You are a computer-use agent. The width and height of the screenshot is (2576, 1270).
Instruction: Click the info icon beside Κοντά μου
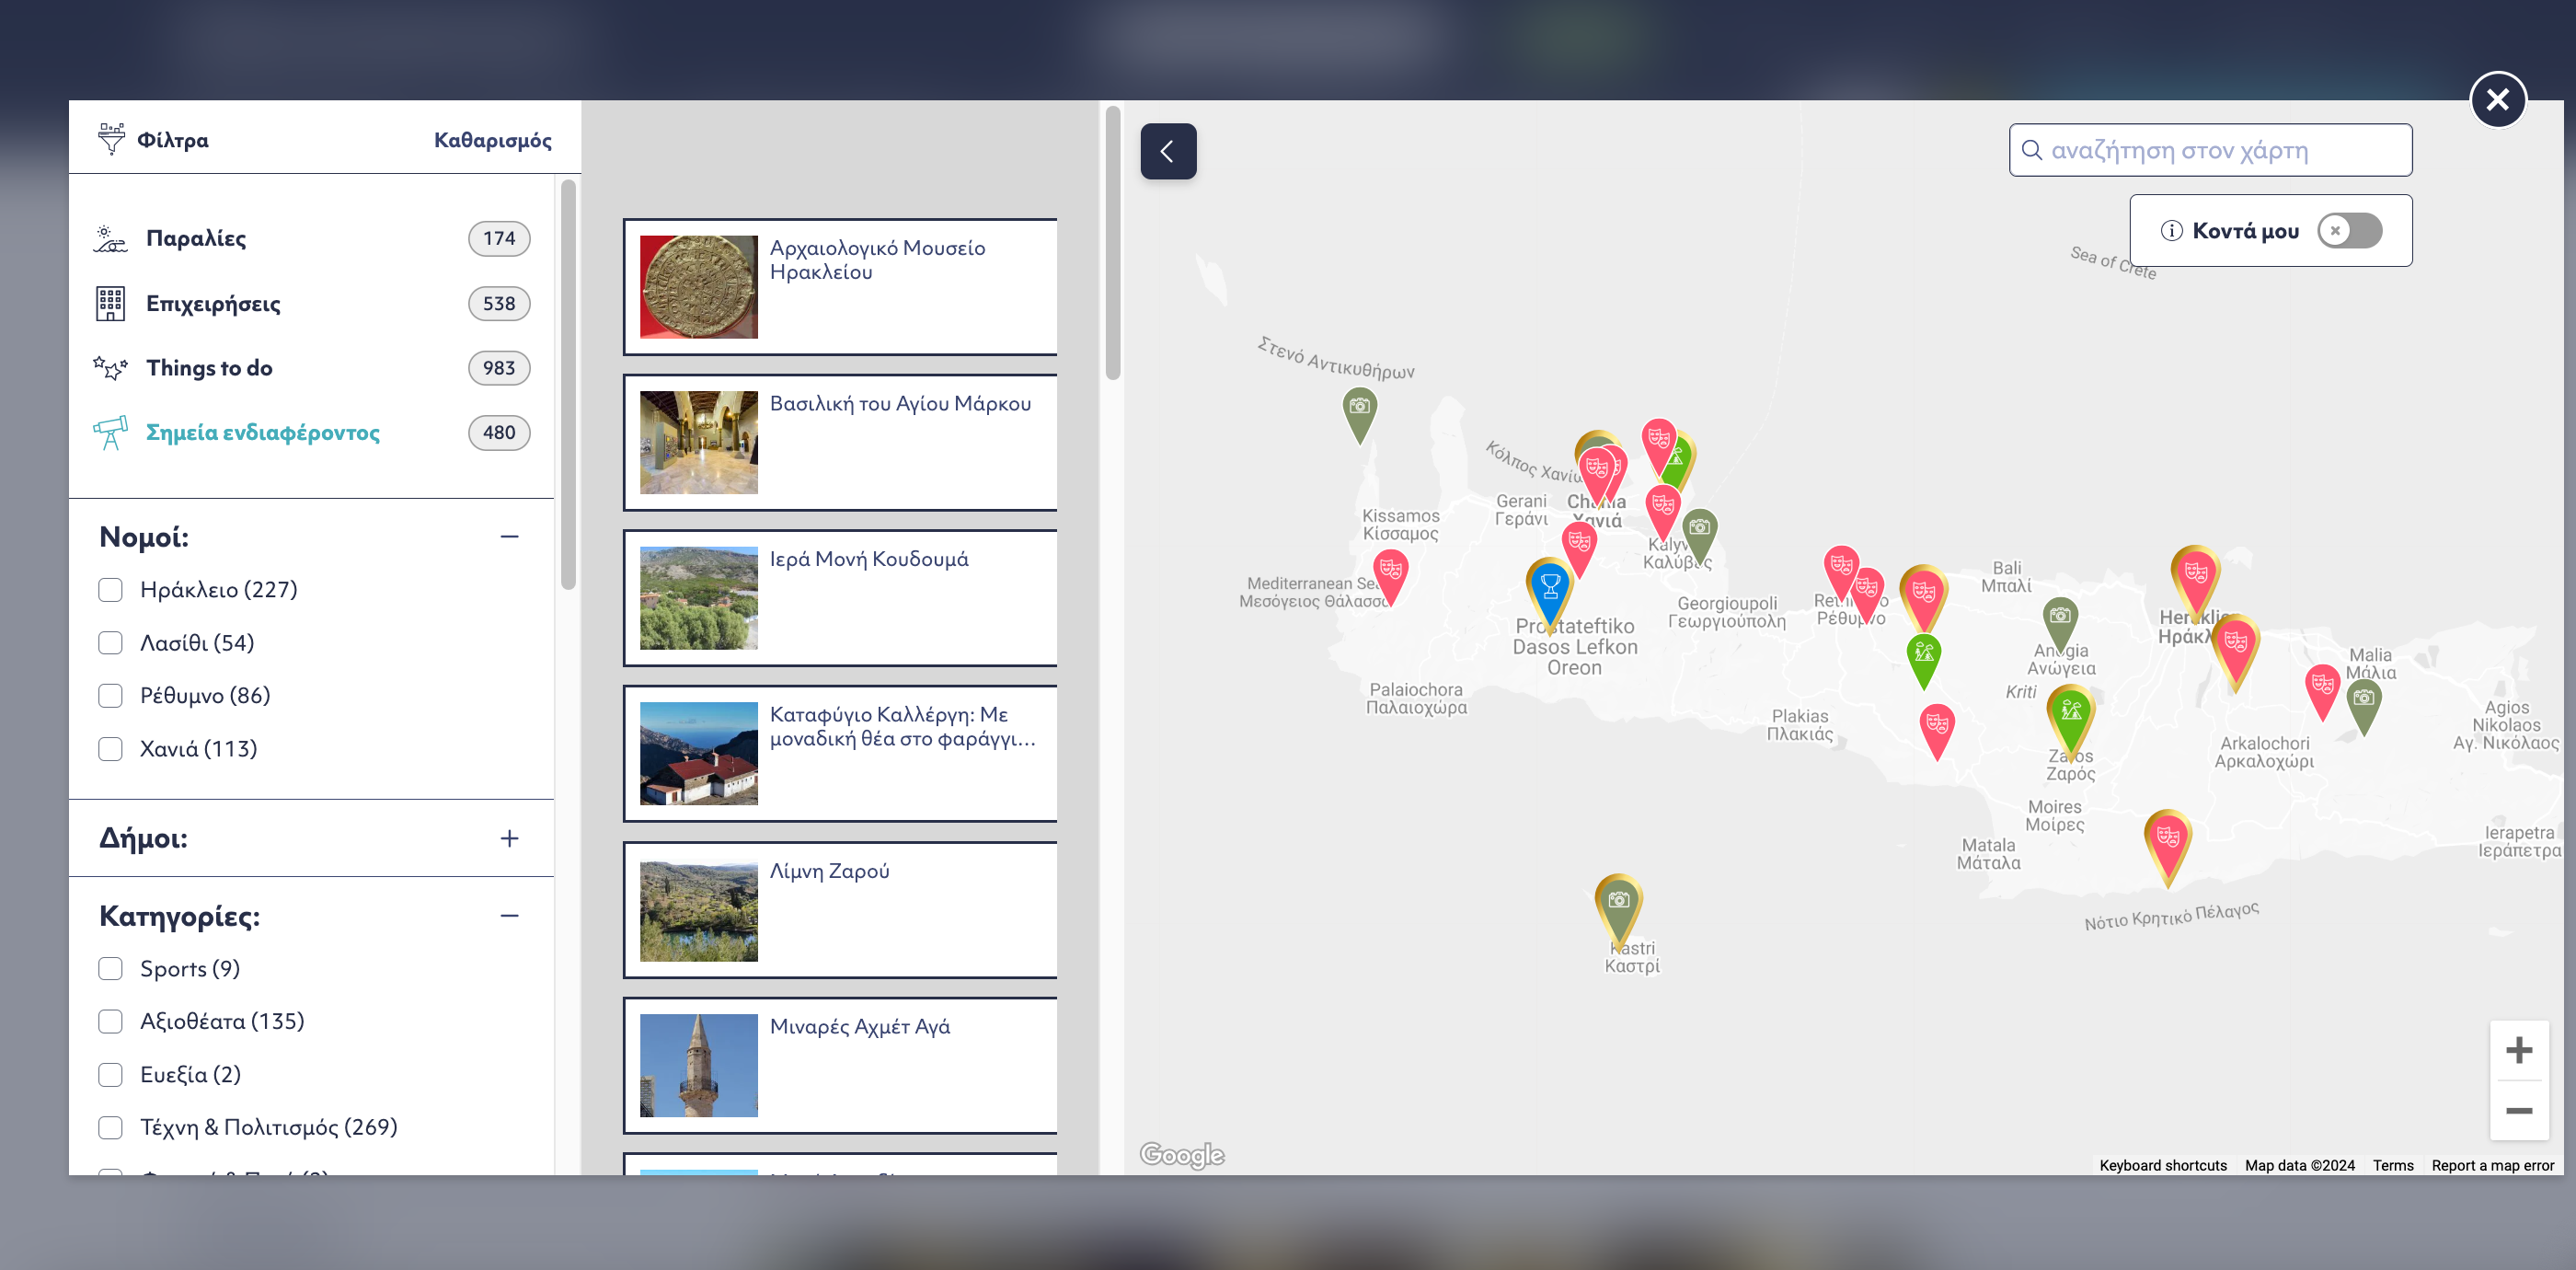pos(2171,231)
